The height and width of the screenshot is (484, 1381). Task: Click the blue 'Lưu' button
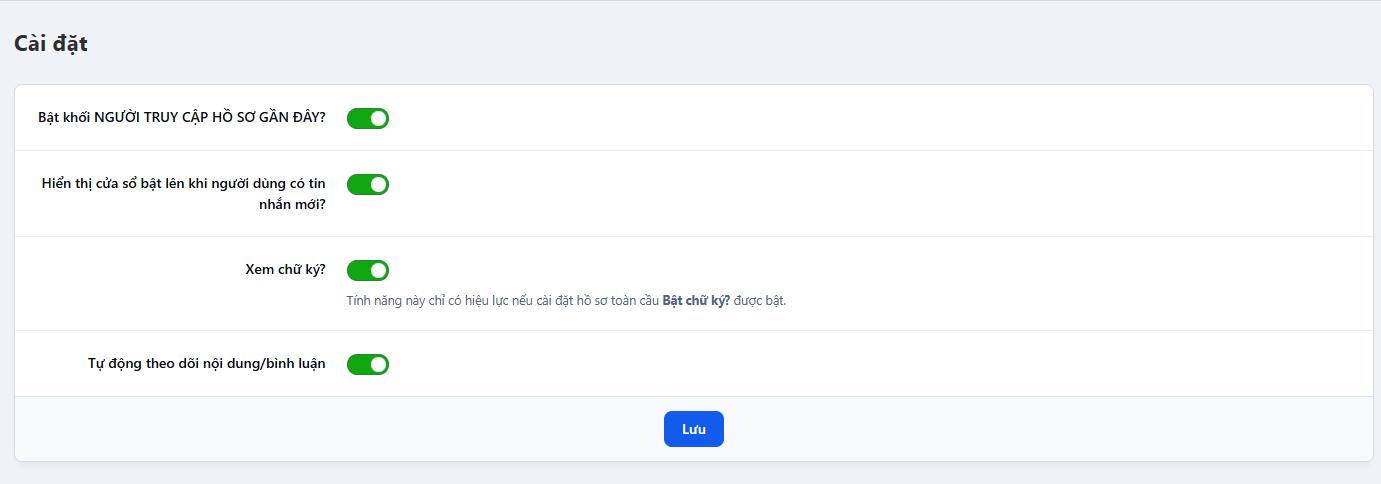click(x=693, y=429)
